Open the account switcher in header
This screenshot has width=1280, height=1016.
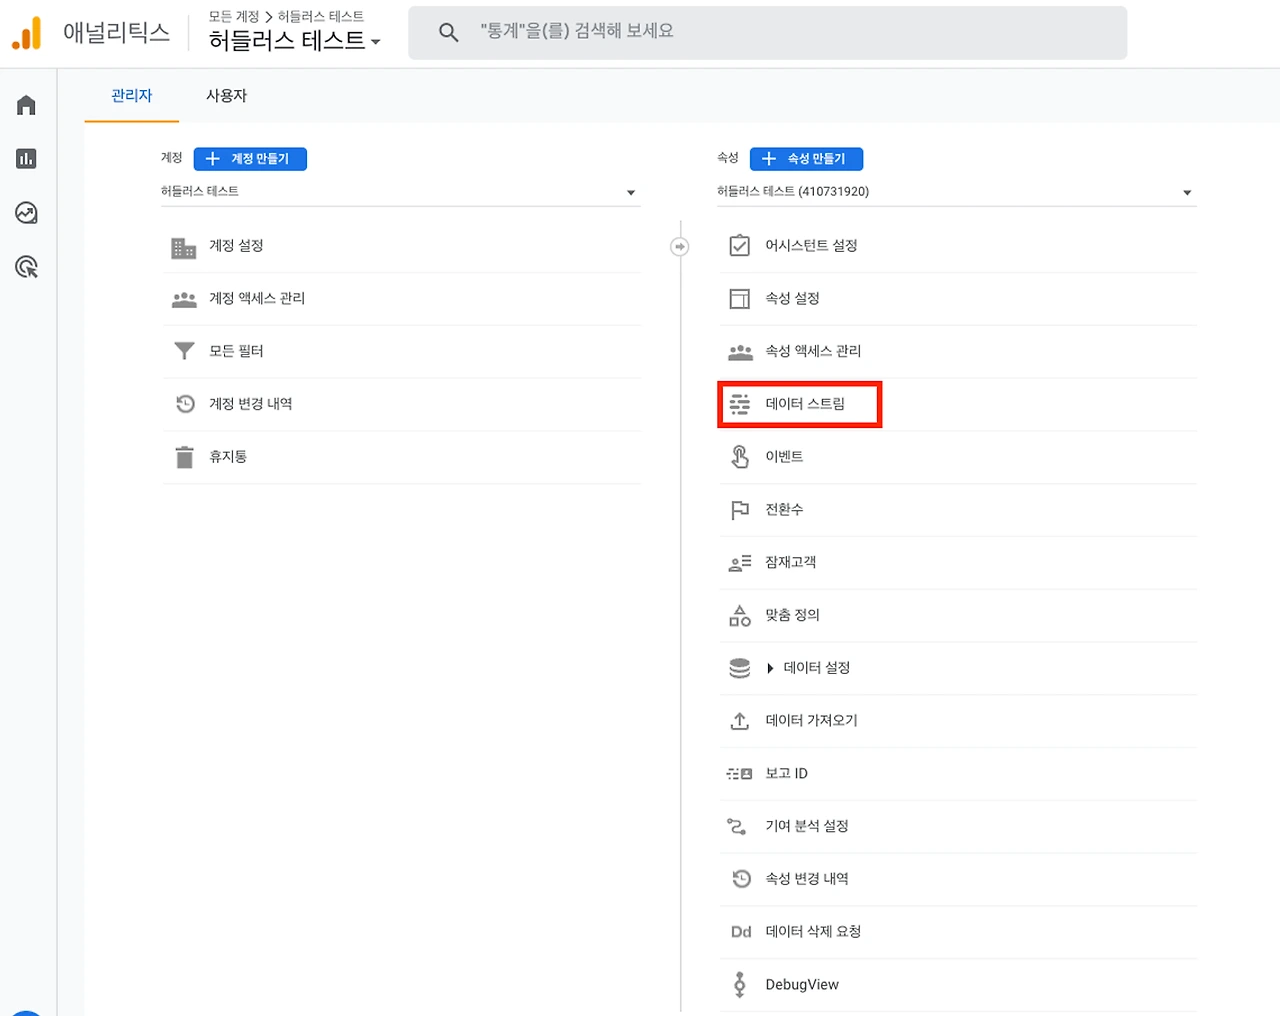294,40
